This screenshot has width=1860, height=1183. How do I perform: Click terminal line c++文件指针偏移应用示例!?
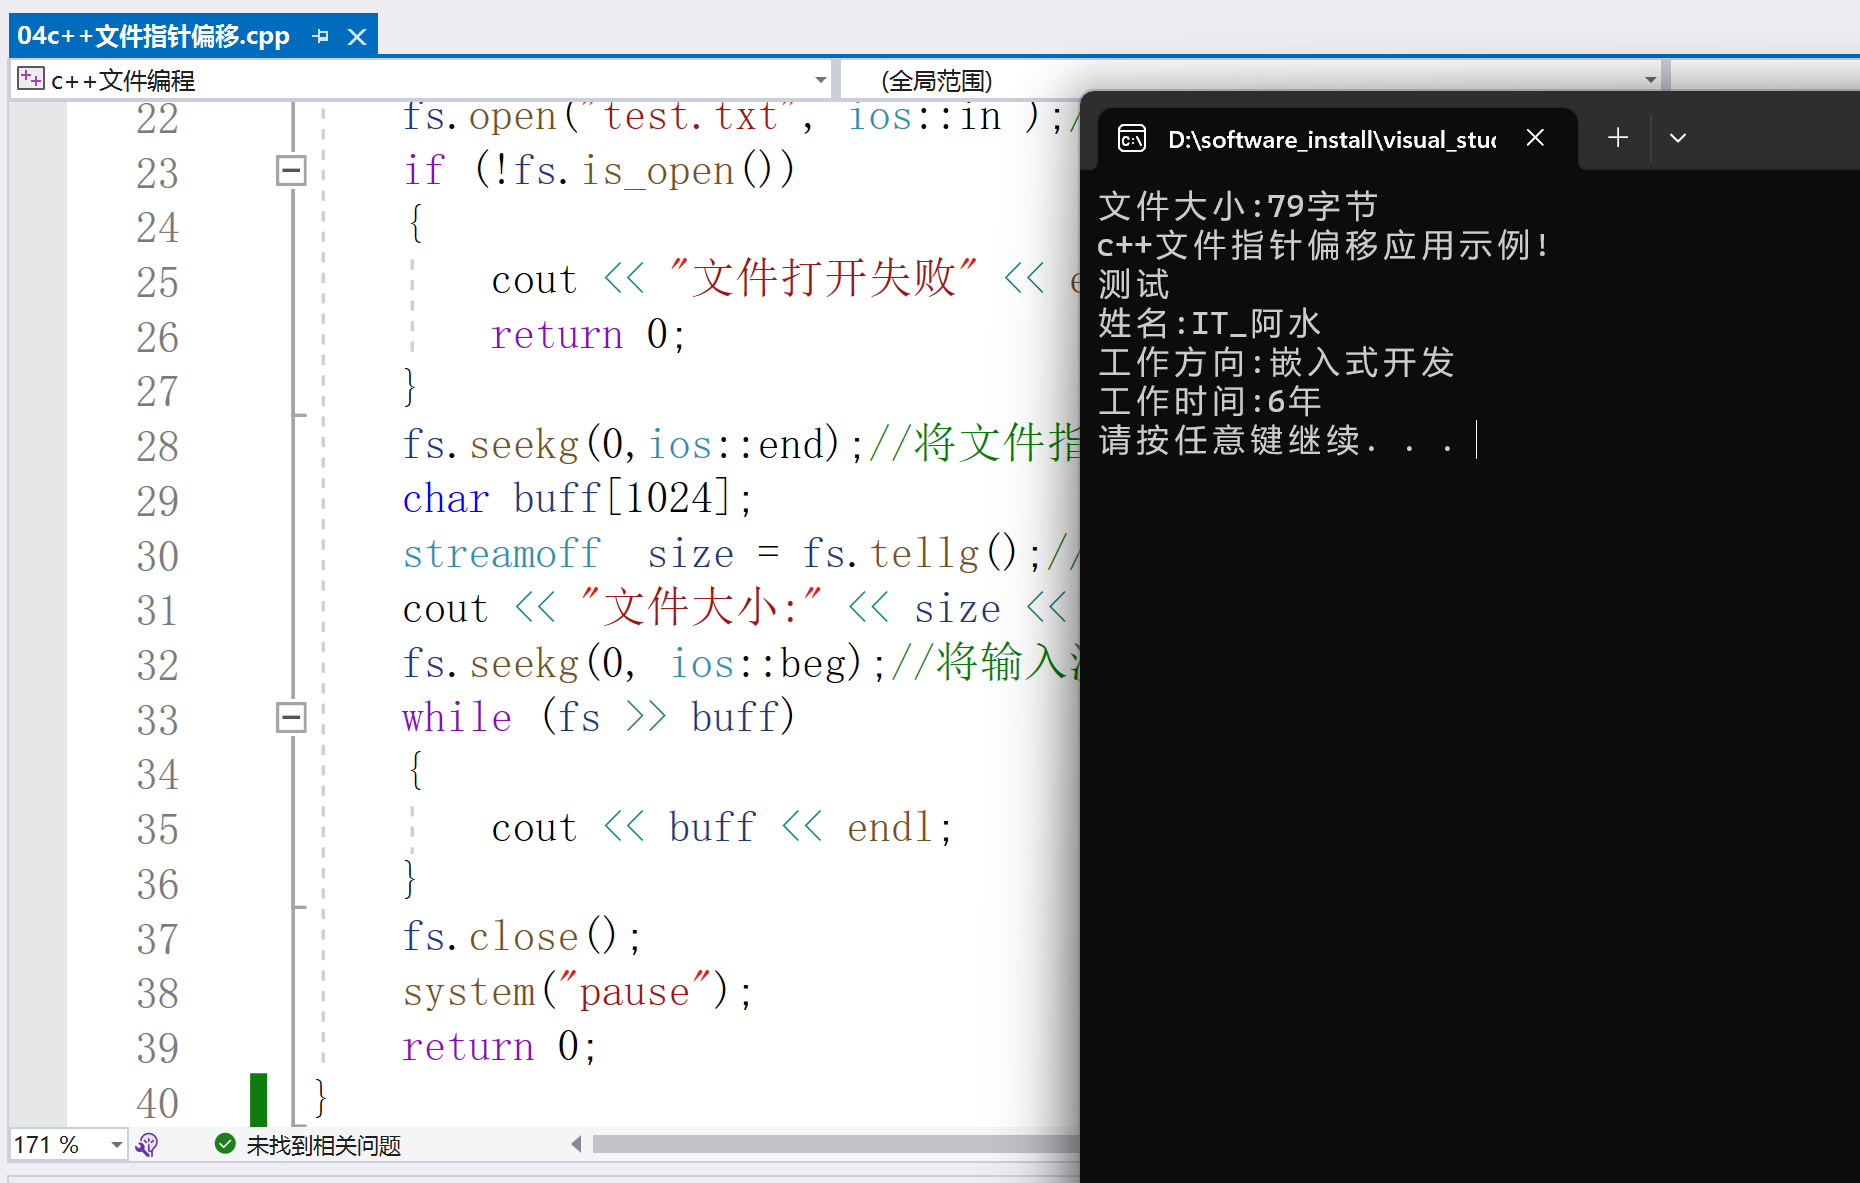[1324, 246]
